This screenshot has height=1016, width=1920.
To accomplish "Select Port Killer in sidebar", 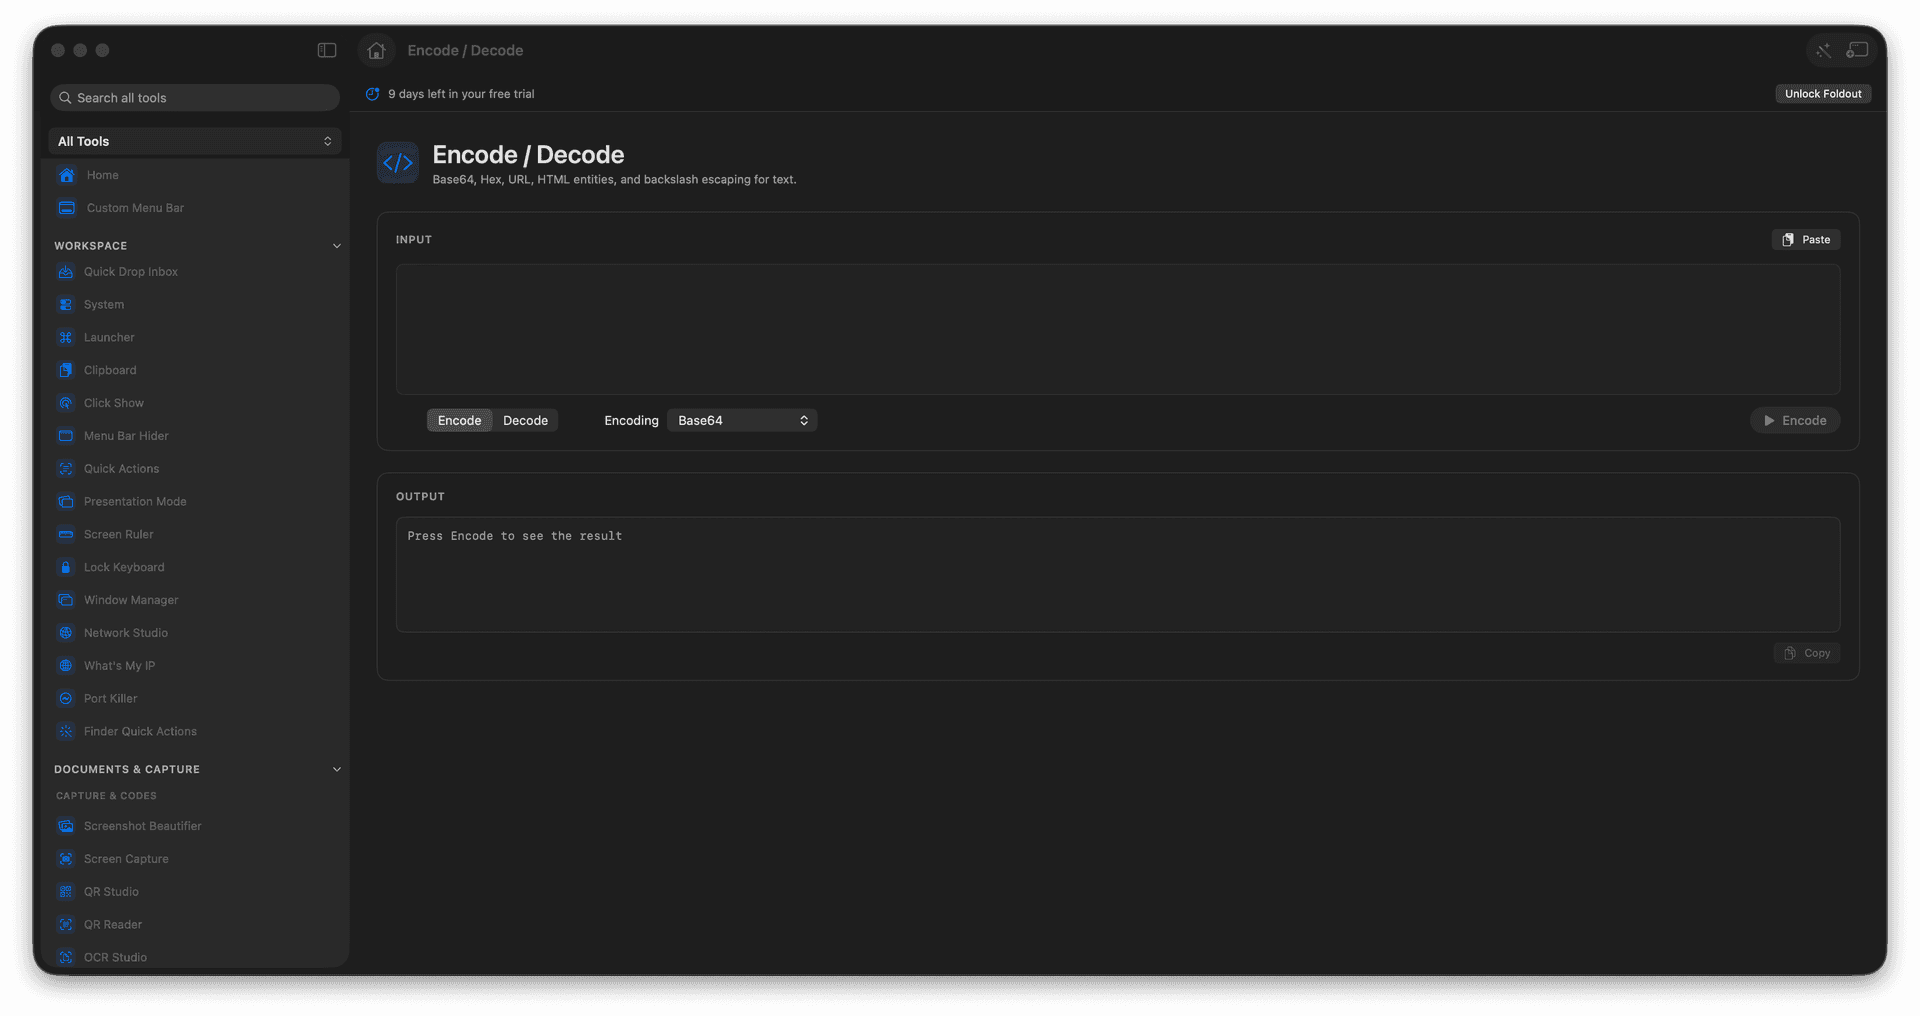I will coord(111,699).
